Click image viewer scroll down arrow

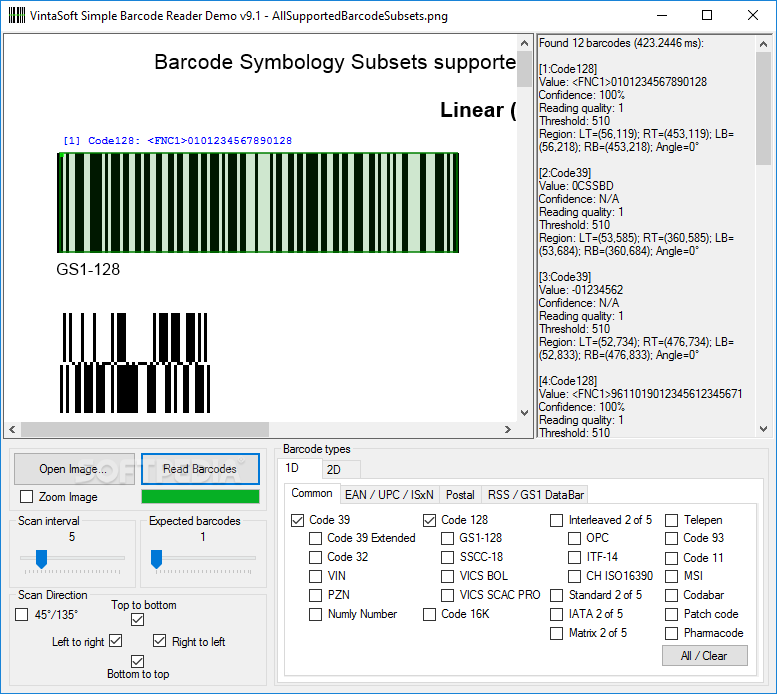point(524,413)
